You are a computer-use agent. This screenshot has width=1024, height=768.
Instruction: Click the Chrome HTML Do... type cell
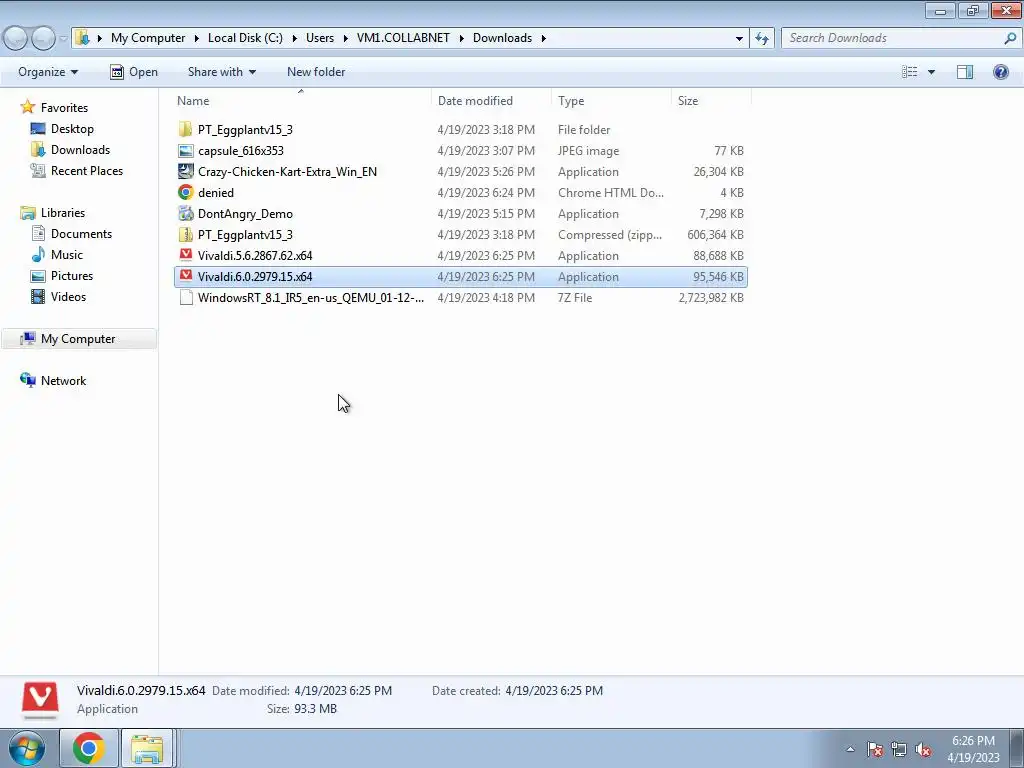pos(611,193)
